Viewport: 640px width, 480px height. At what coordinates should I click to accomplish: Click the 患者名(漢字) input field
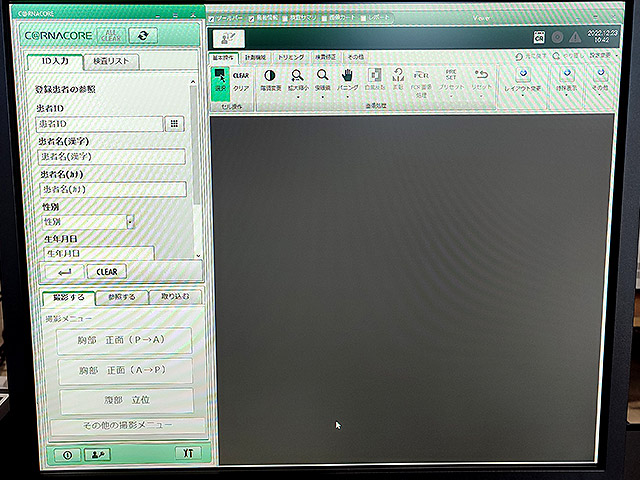pyautogui.click(x=111, y=157)
